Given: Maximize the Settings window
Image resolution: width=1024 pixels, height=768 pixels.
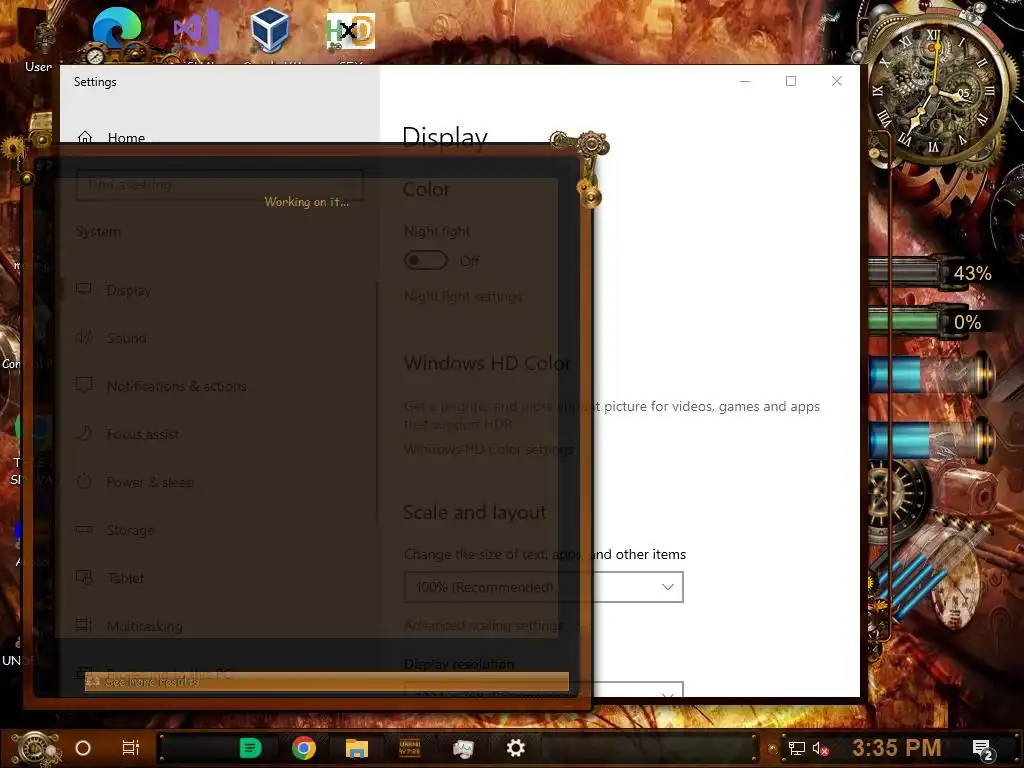Looking at the screenshot, I should pos(791,81).
